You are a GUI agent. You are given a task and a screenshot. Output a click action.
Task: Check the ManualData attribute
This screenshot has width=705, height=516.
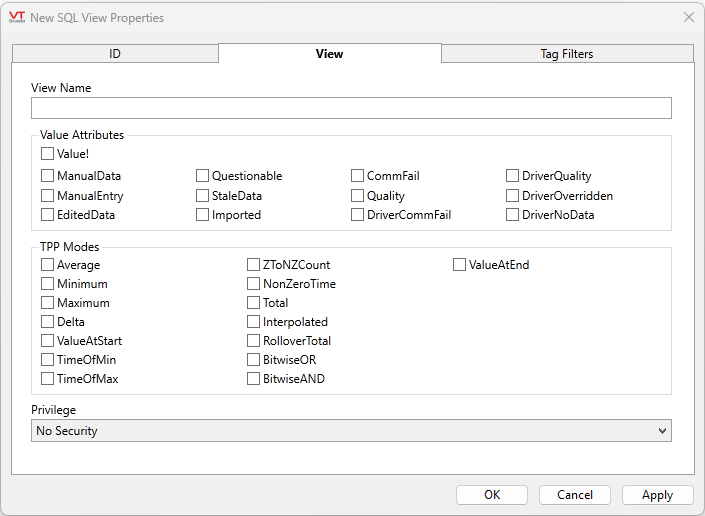click(48, 176)
